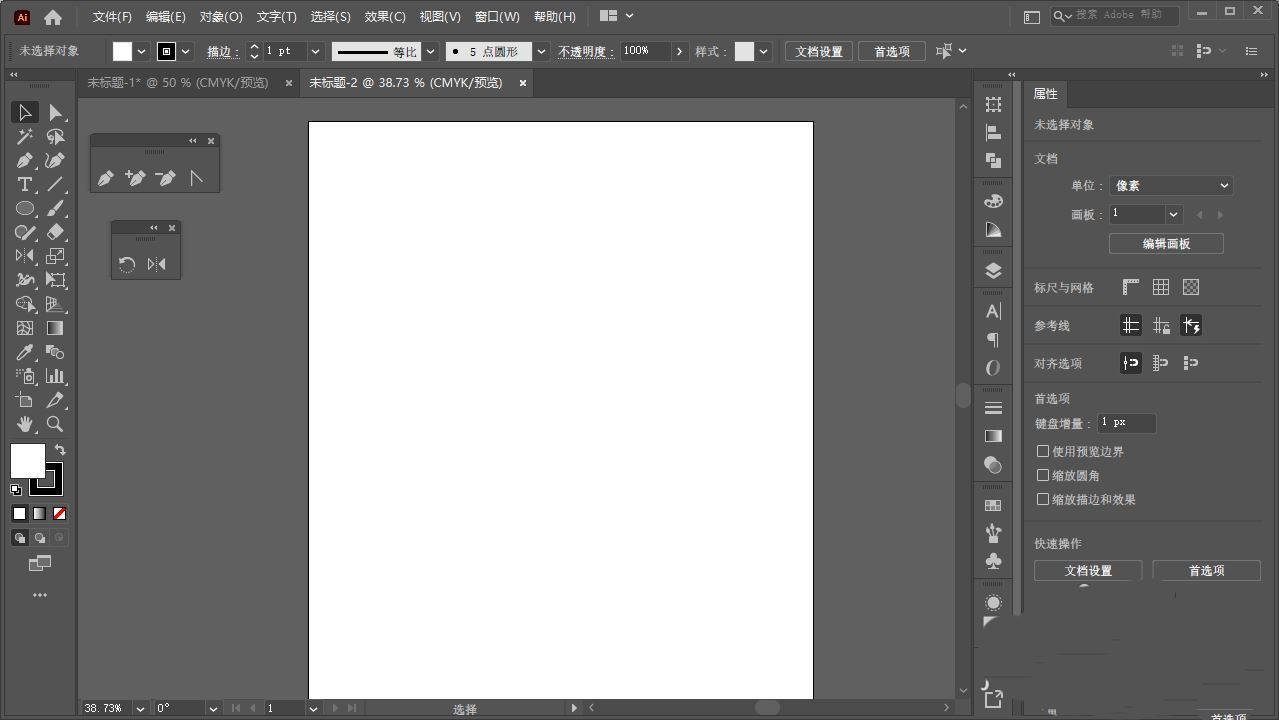The image size is (1279, 720).
Task: Click 首选项 under 快速操作
Action: (x=1206, y=570)
